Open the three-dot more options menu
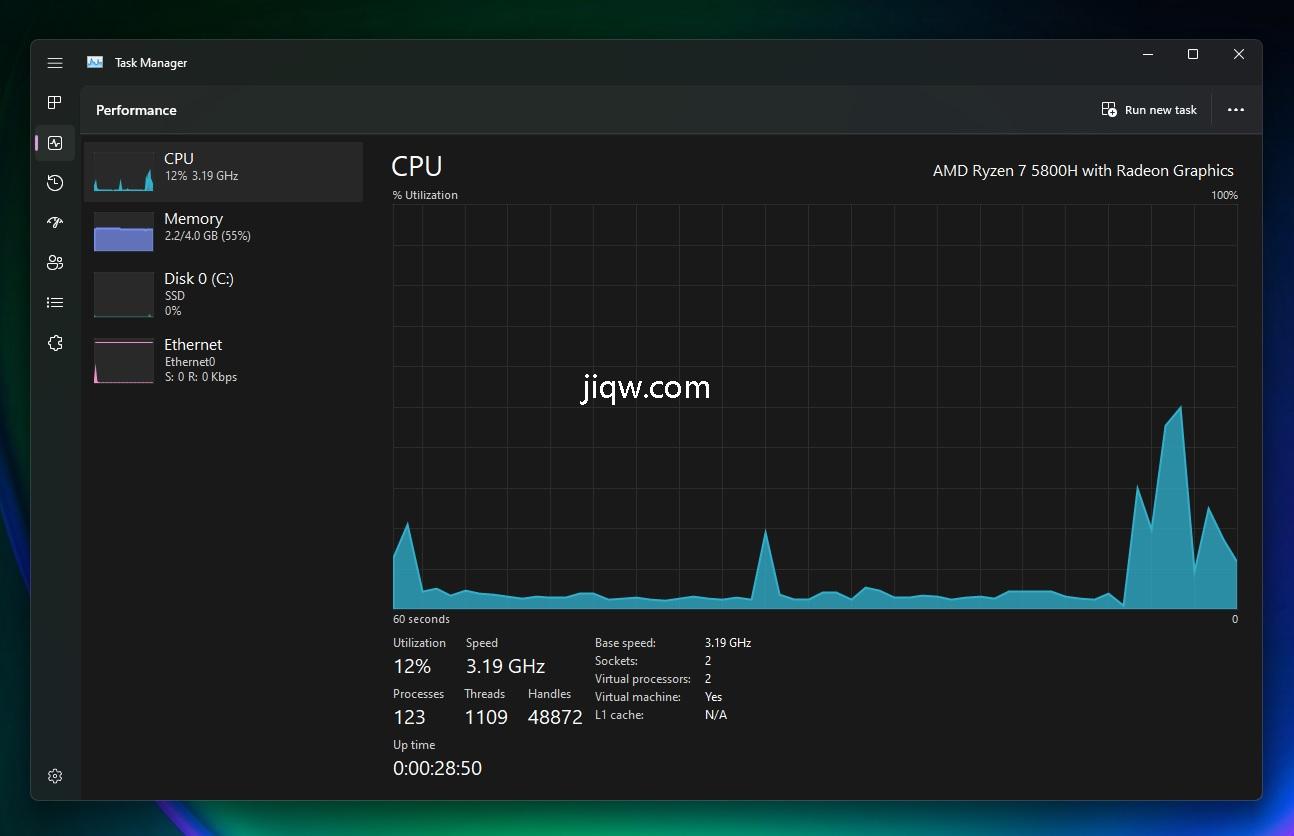The height and width of the screenshot is (836, 1294). (1236, 110)
